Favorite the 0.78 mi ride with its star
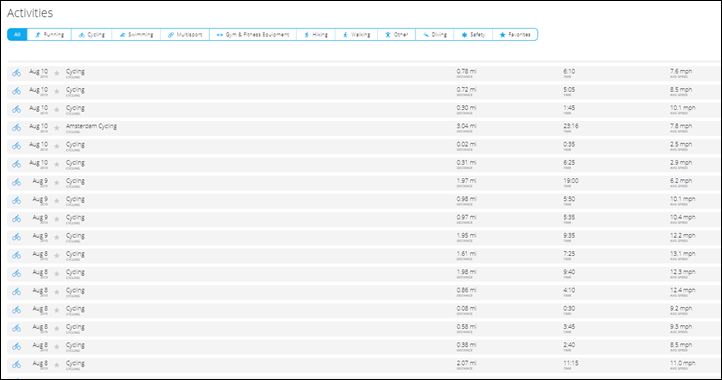The height and width of the screenshot is (380, 722). [57, 73]
